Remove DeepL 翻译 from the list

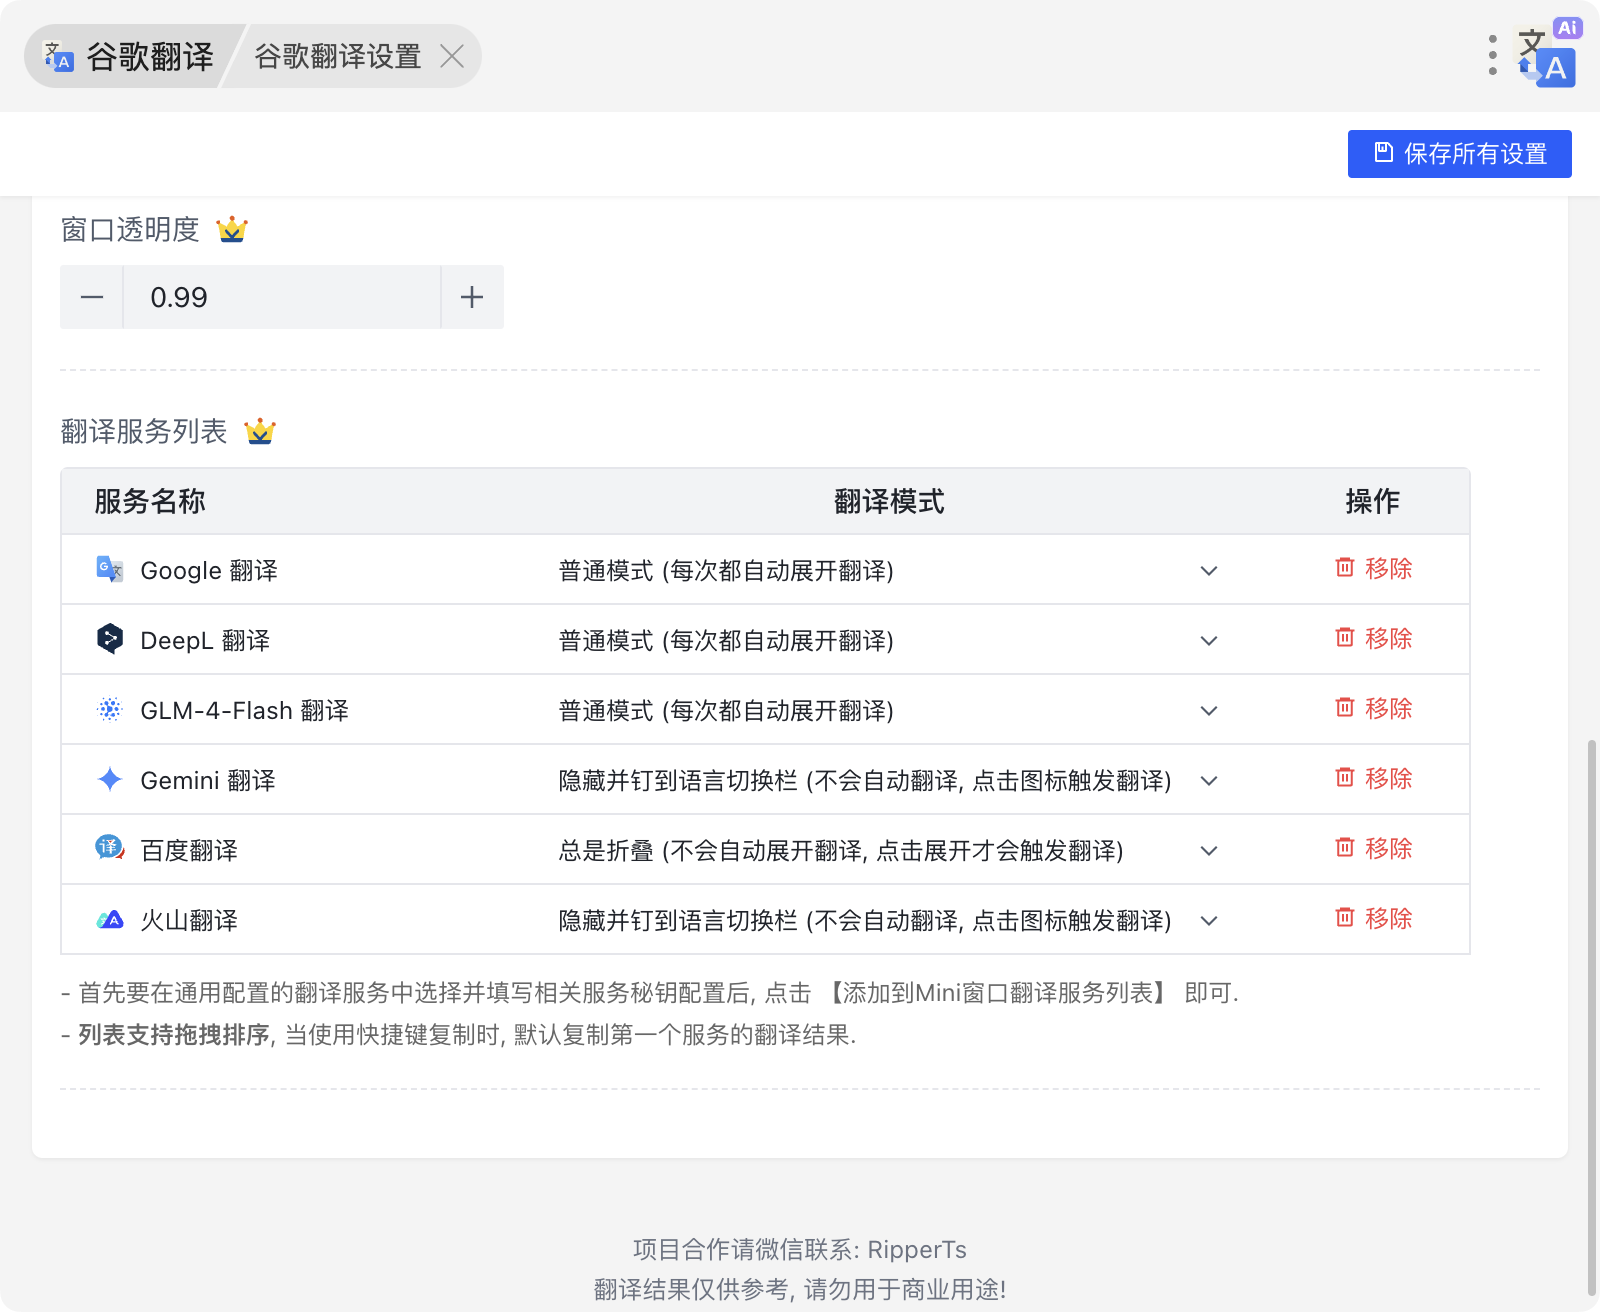click(1374, 638)
